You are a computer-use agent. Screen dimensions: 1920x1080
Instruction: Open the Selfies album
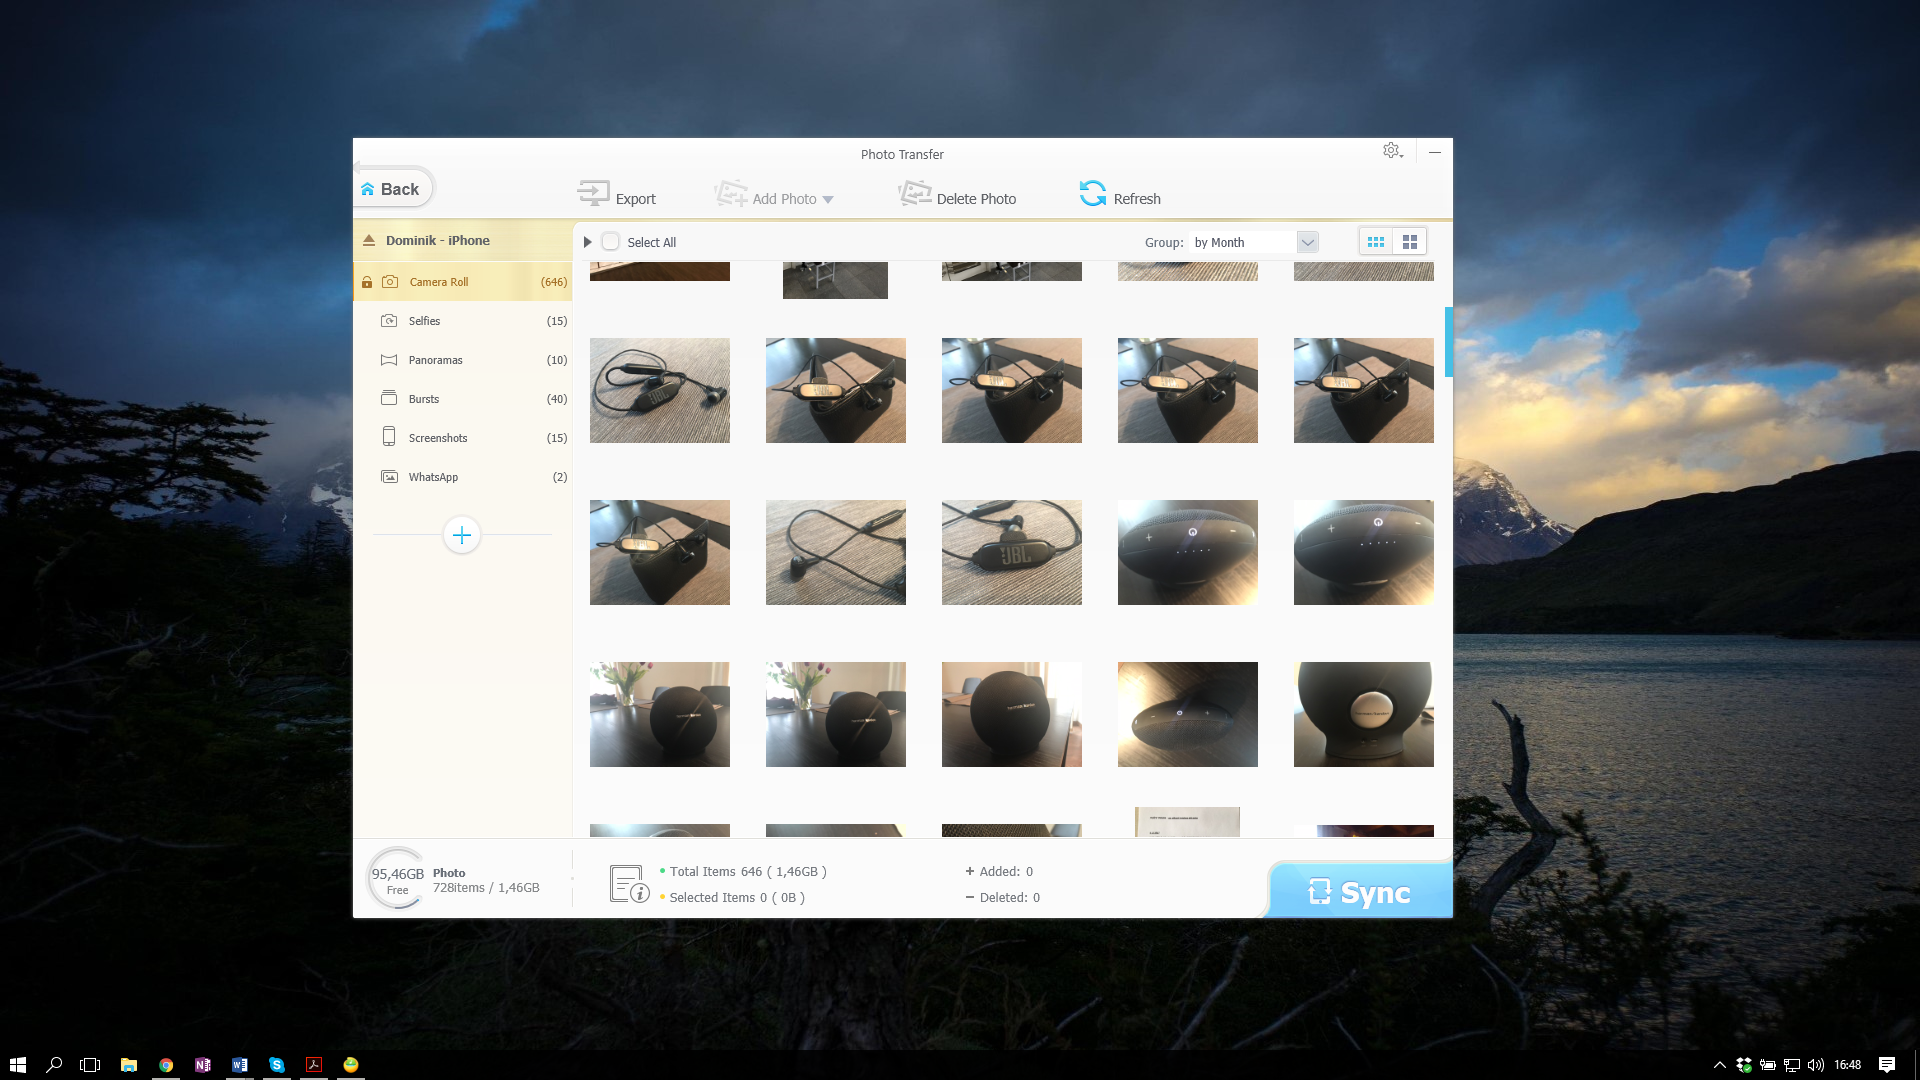click(424, 321)
